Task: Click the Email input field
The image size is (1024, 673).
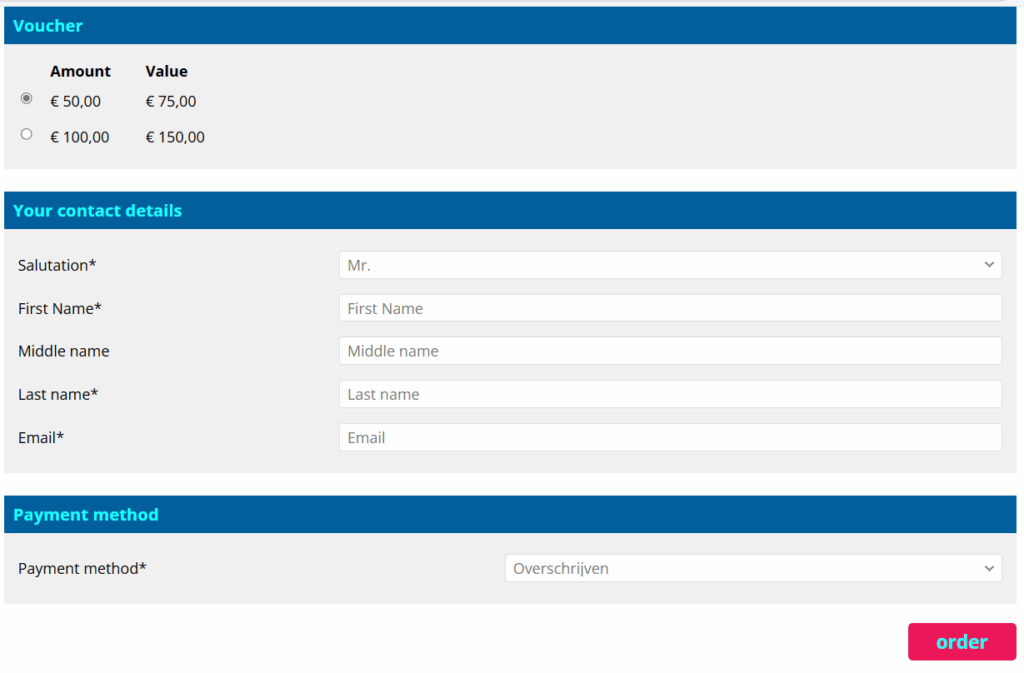Action: pos(670,437)
